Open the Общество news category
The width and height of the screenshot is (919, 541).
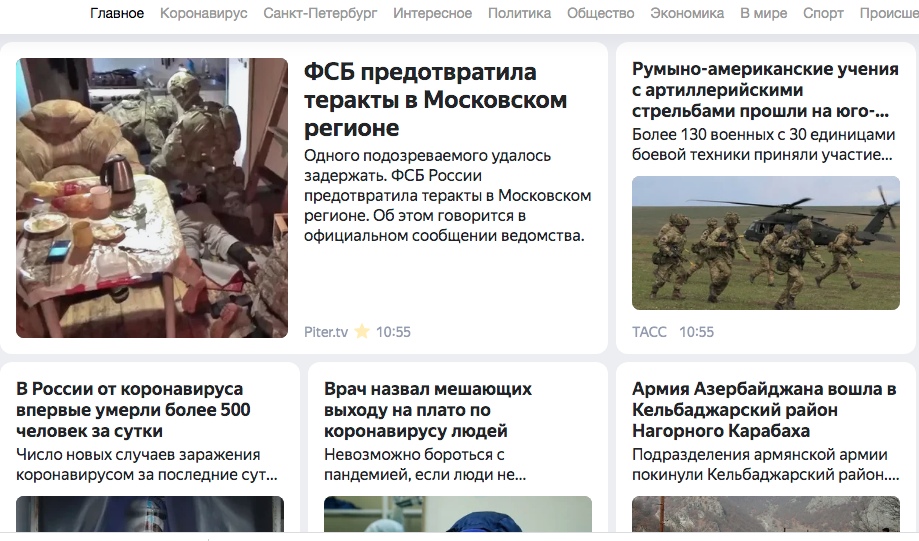[600, 13]
